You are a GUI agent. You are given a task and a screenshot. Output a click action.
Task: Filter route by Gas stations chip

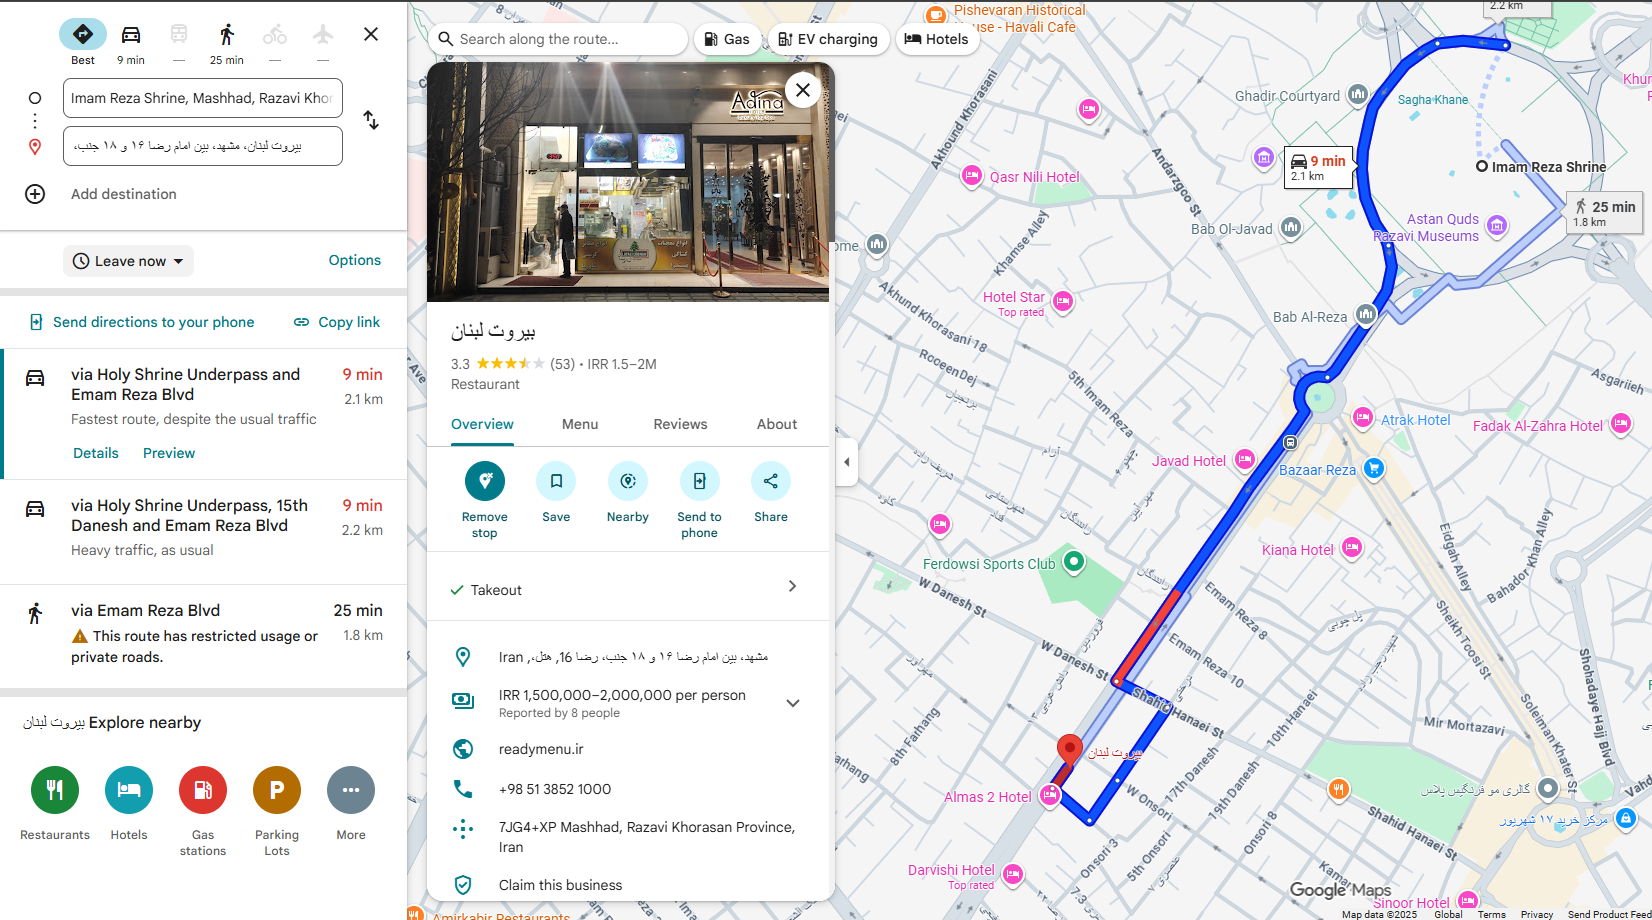[x=727, y=39]
